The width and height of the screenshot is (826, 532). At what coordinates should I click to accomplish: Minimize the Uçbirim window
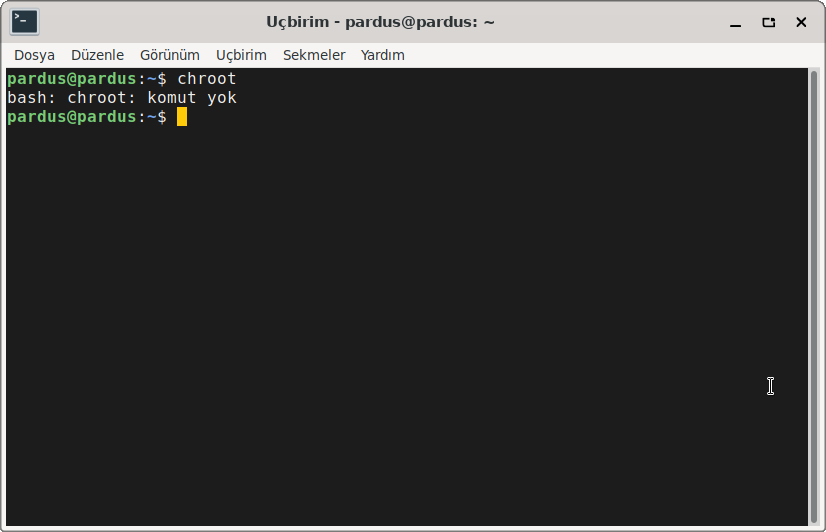point(735,23)
